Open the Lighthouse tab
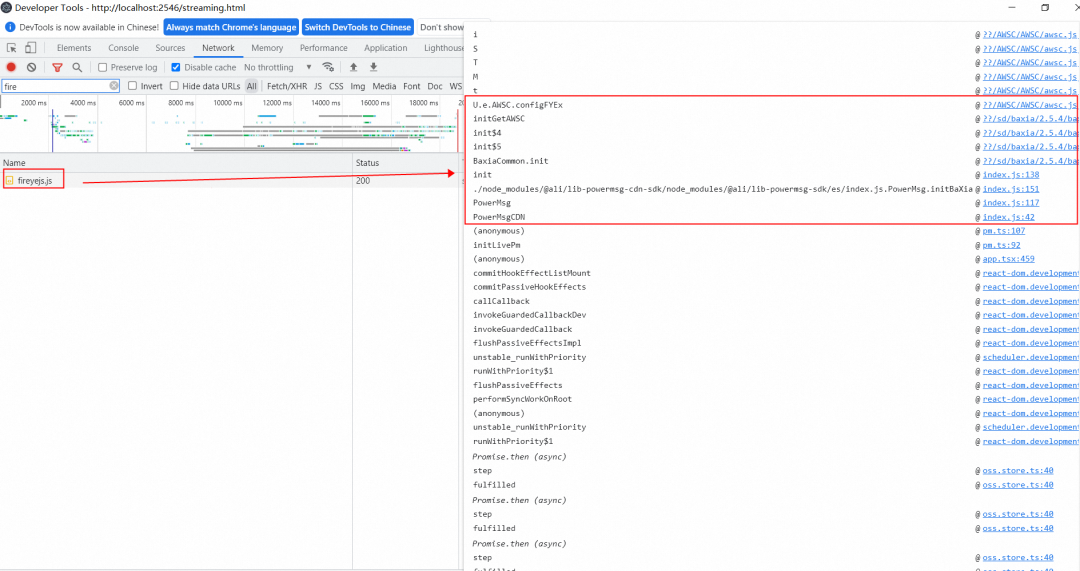 pos(444,48)
